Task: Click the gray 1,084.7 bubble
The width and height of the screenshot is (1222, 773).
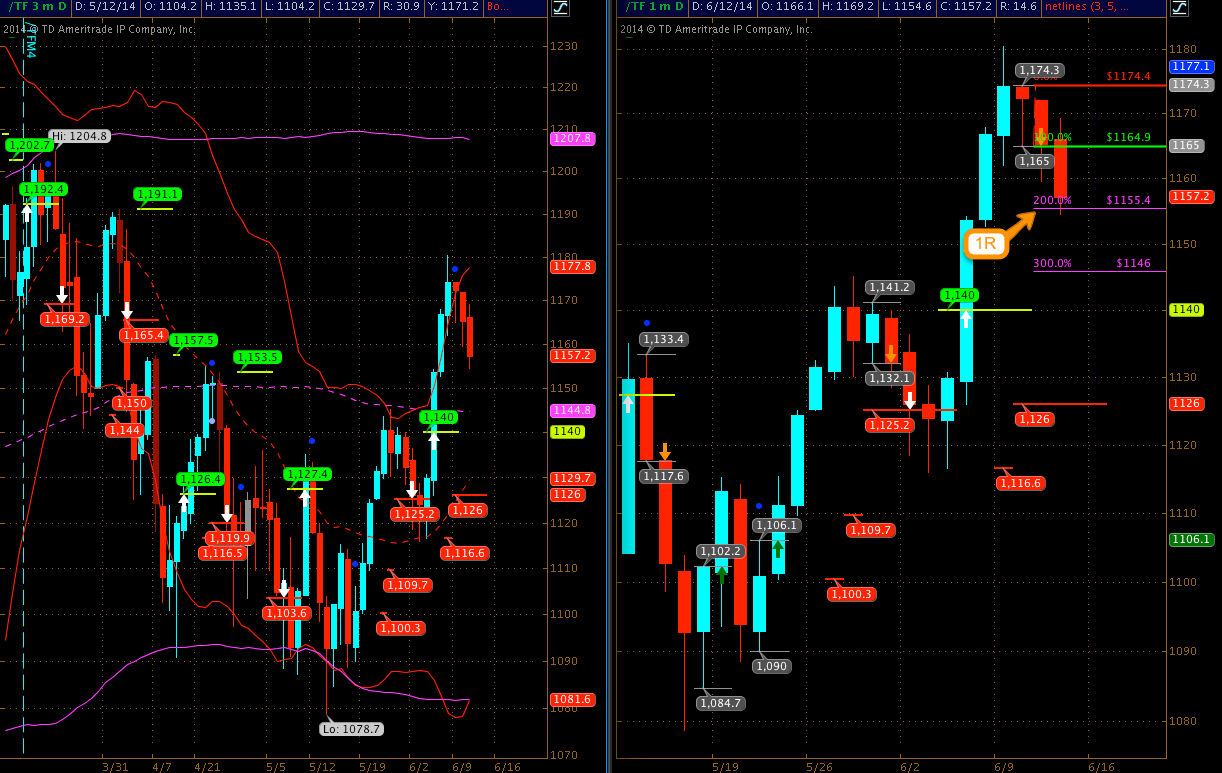Action: click(721, 703)
